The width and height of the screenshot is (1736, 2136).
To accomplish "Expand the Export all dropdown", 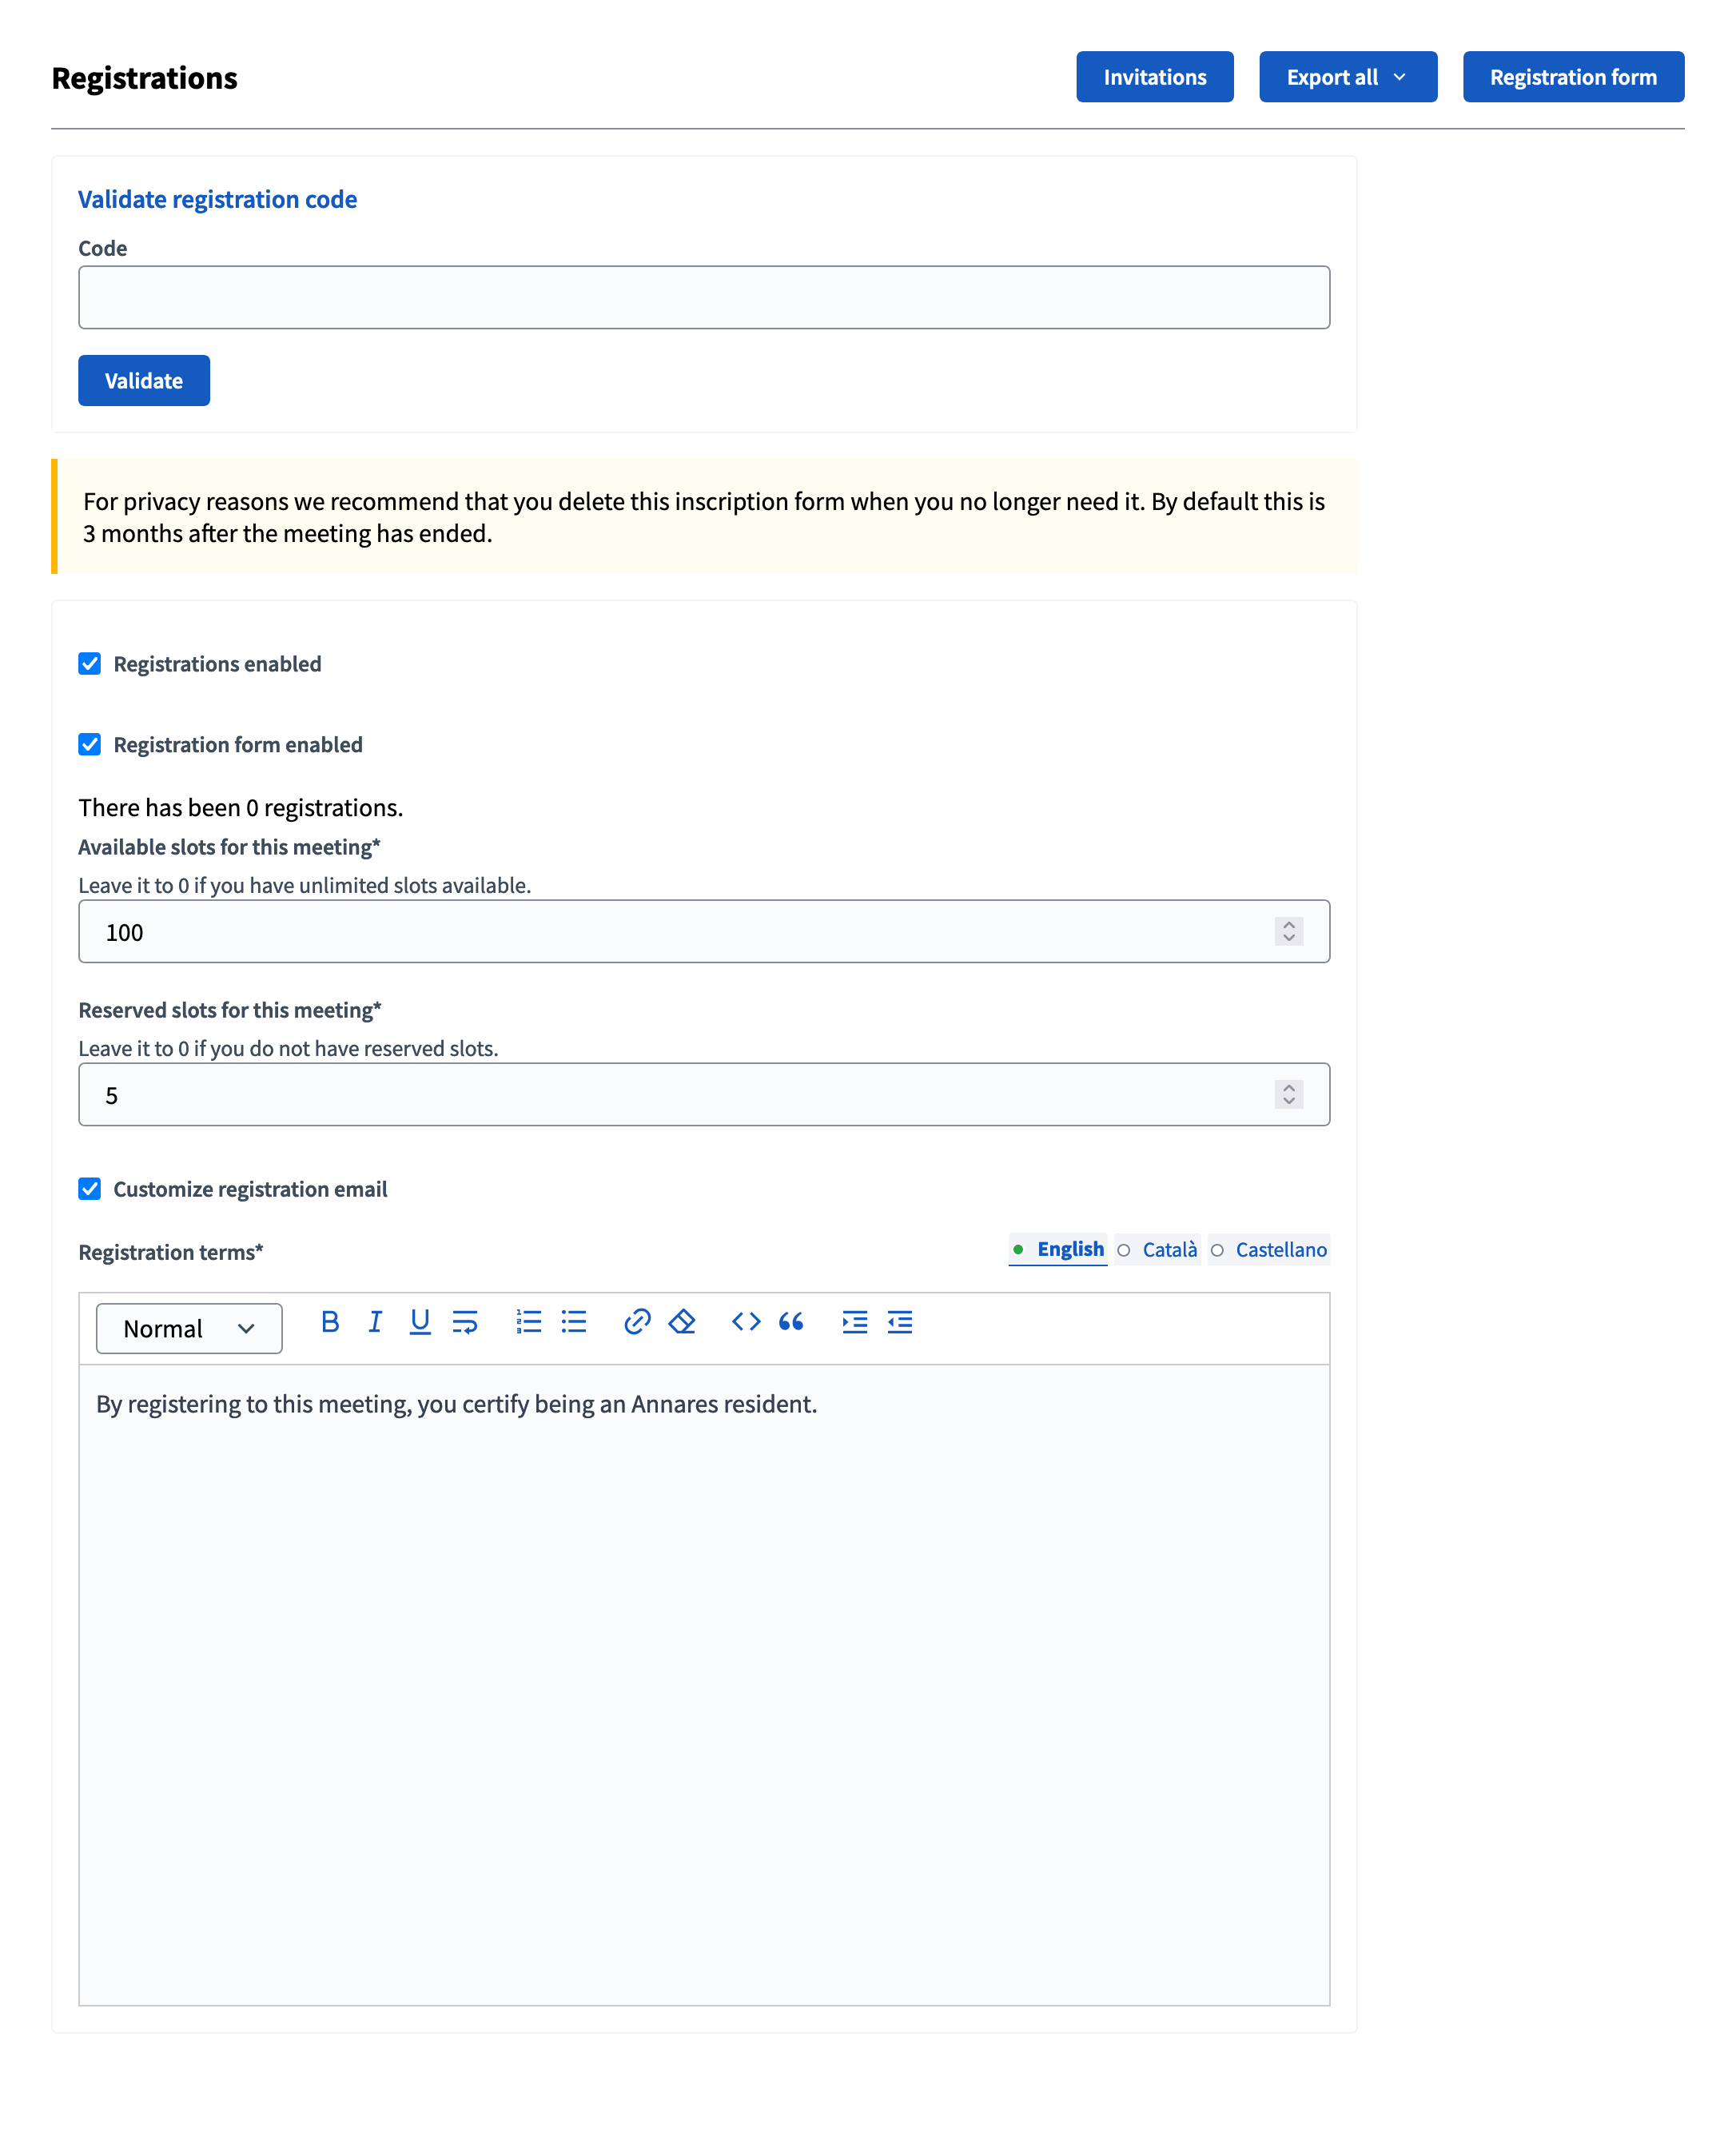I will 1347,77.
